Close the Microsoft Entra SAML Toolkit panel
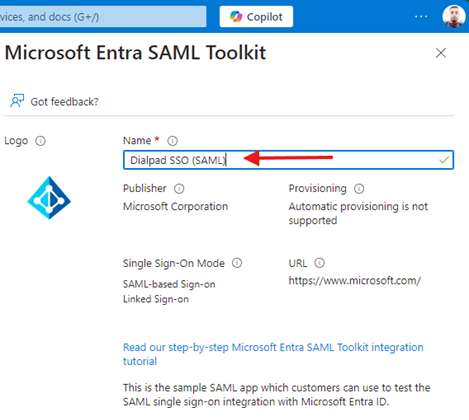469x420 pixels. 441,53
